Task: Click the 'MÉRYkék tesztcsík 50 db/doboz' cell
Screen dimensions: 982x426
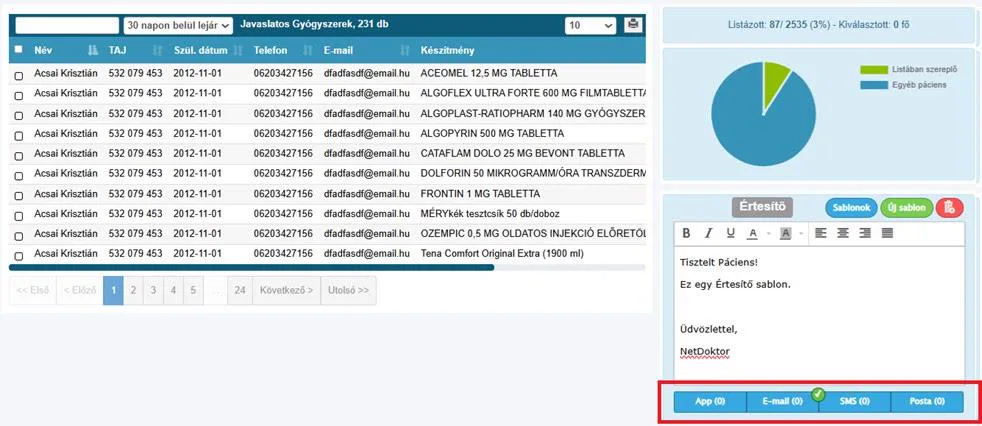Action: coord(490,214)
